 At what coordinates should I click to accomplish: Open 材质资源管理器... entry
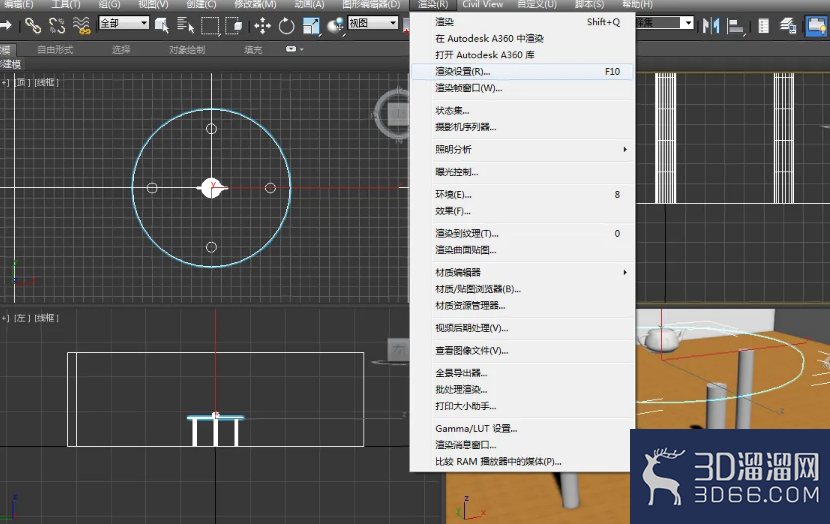coord(522,305)
